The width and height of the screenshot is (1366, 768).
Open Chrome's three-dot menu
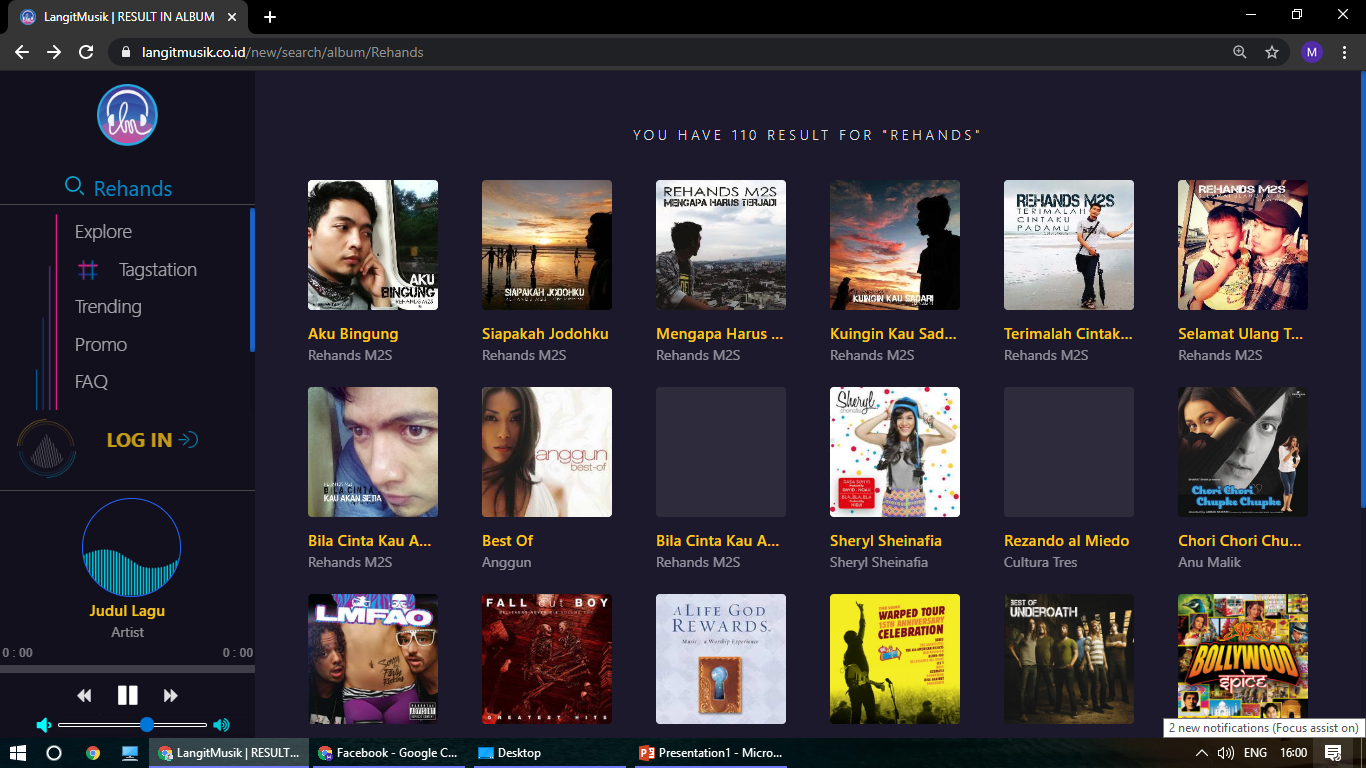click(1345, 52)
